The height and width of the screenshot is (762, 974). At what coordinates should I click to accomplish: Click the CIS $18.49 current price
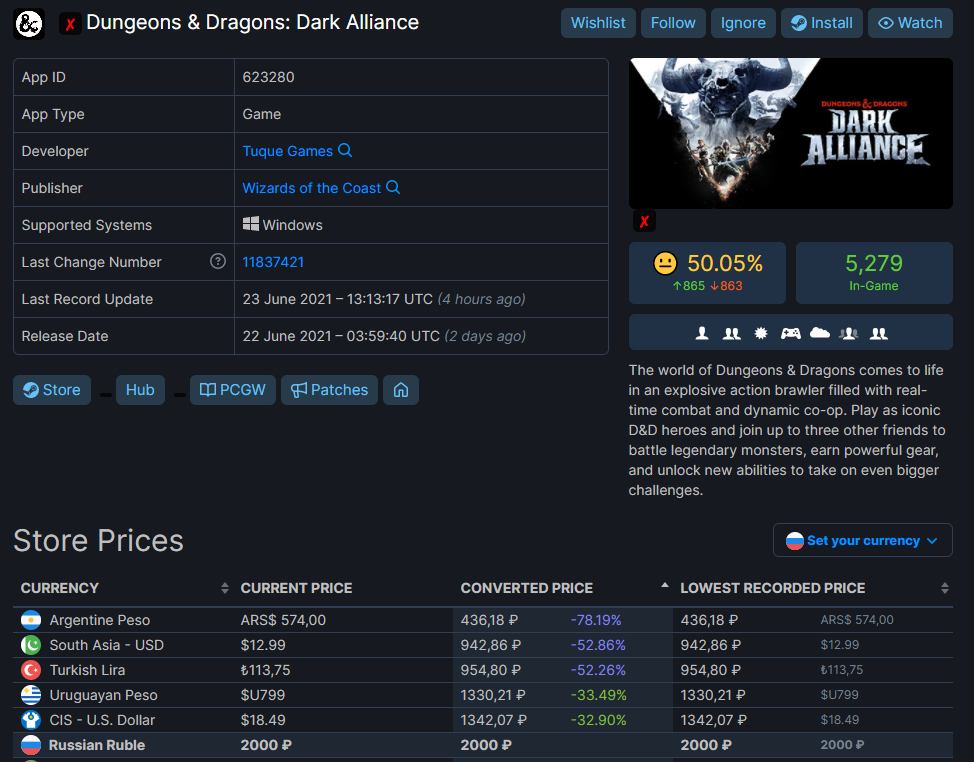coord(263,720)
